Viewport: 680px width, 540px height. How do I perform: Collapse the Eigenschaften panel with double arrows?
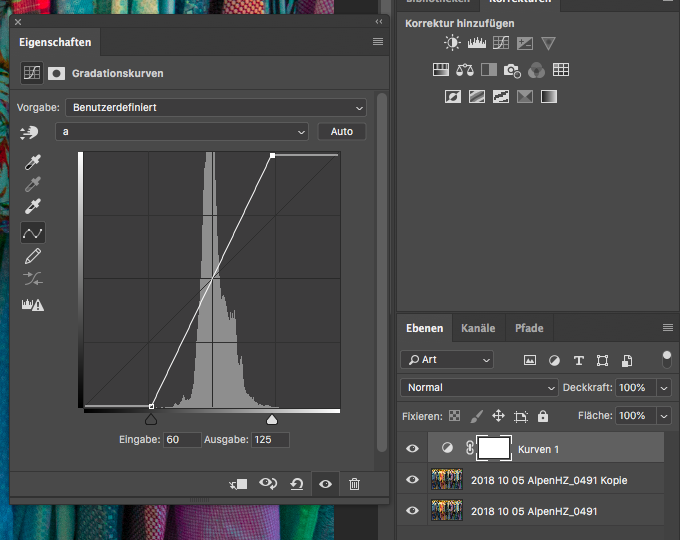tap(379, 21)
